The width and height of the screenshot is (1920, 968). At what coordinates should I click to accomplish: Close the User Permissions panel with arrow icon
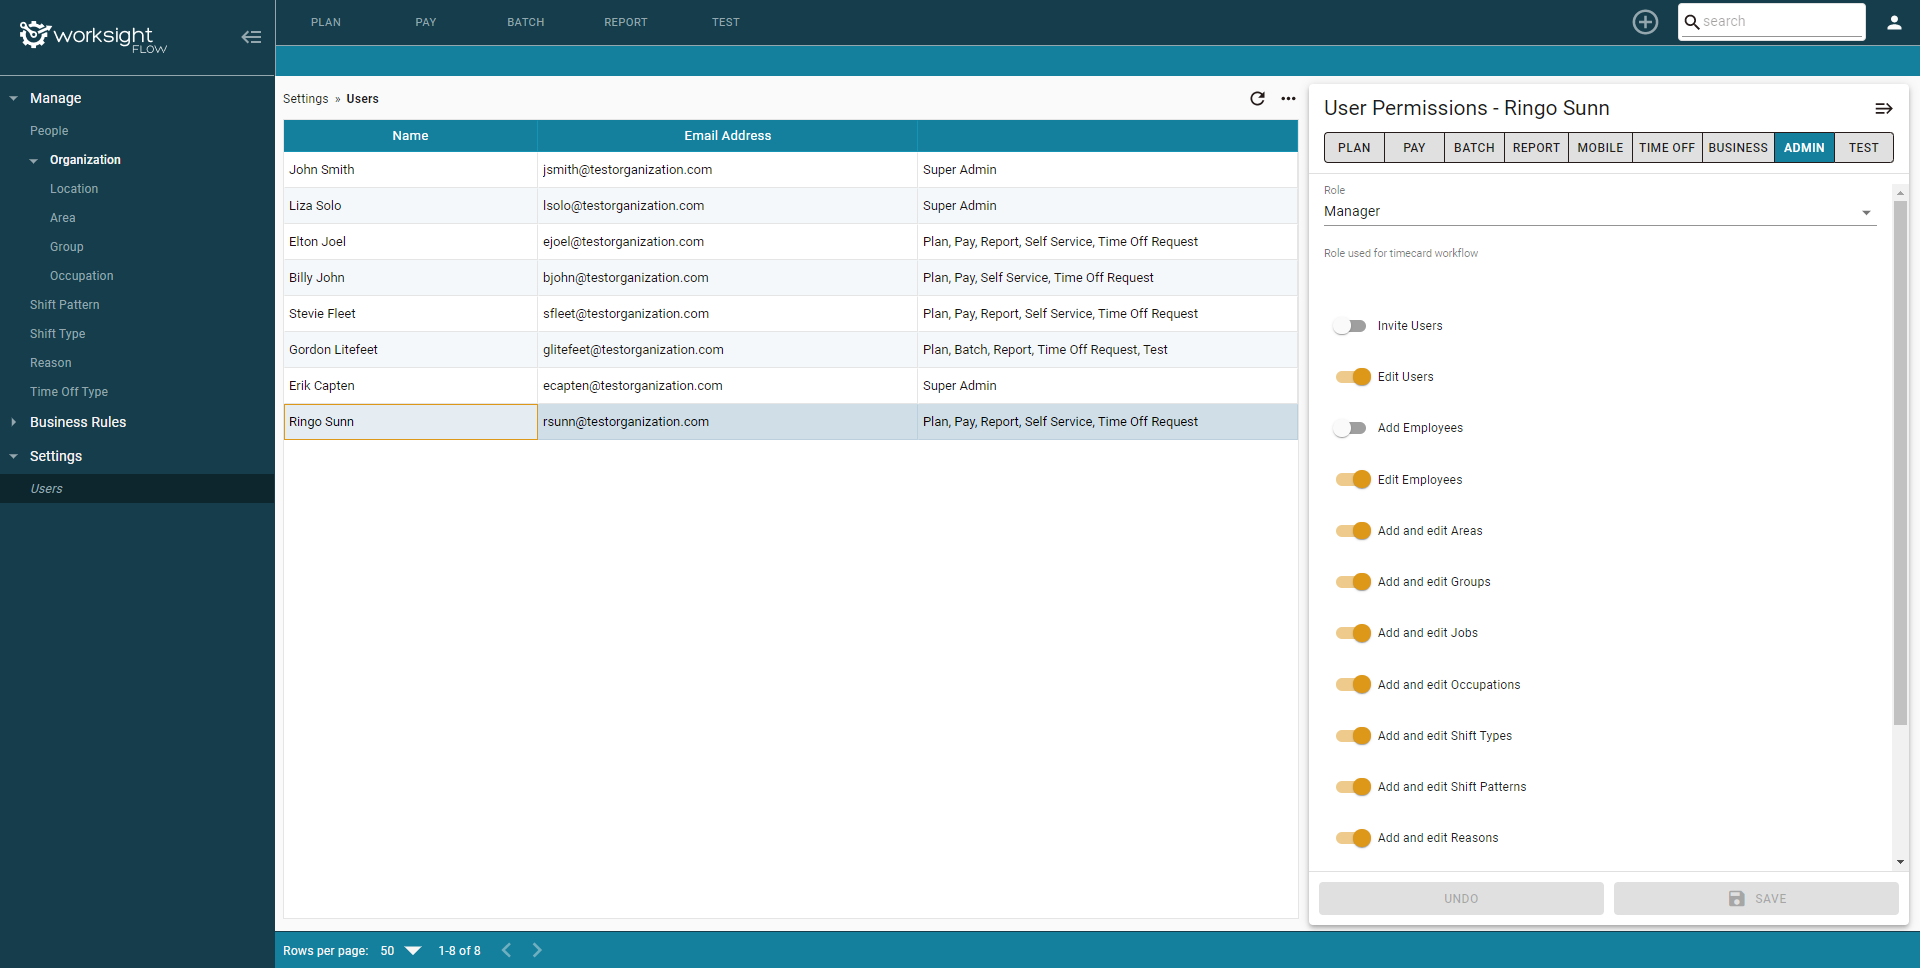[x=1885, y=108]
